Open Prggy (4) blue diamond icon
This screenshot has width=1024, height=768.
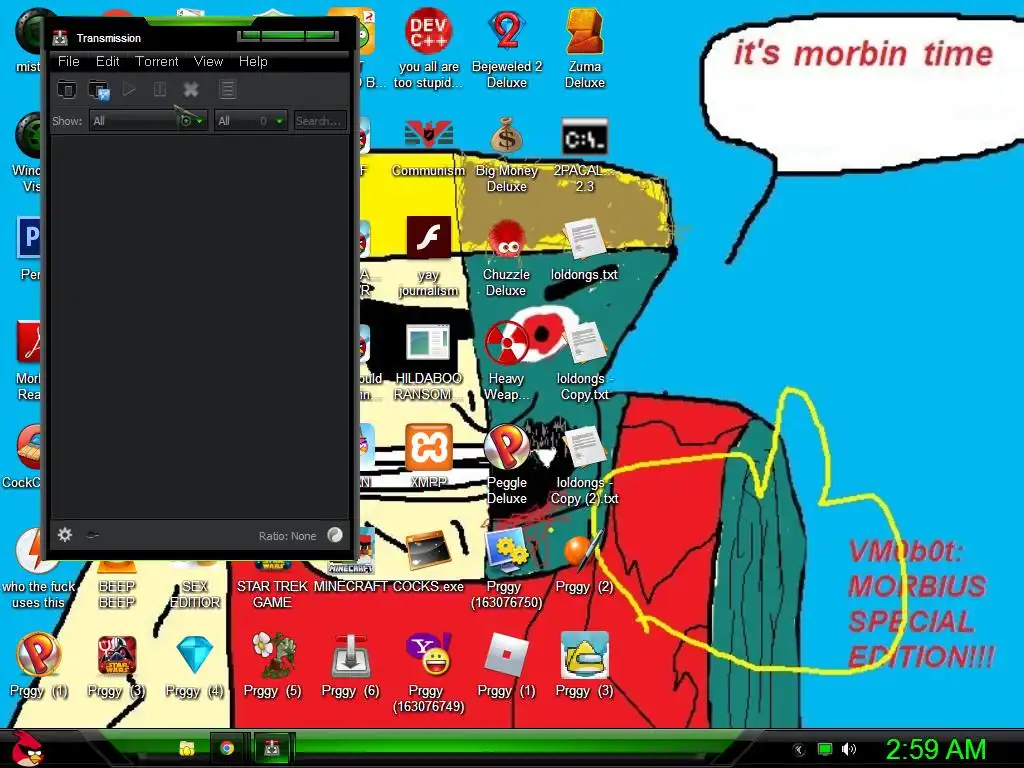click(x=195, y=665)
